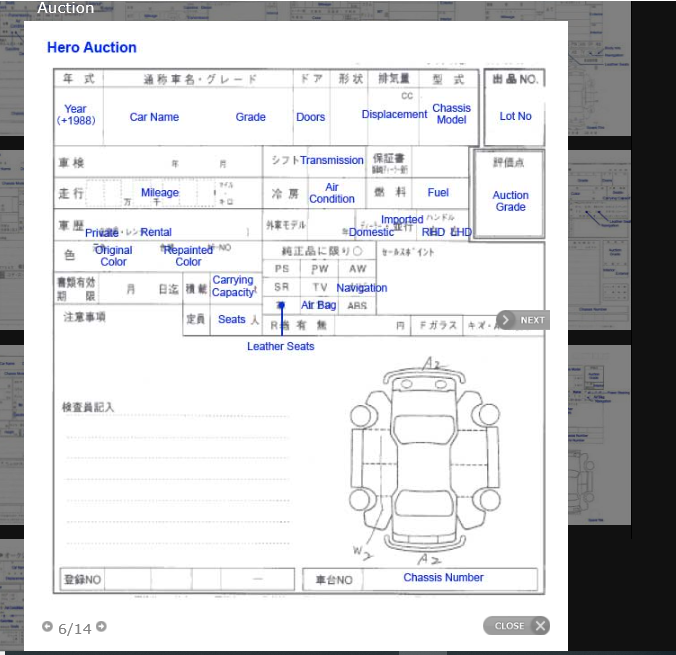Viewport: 676px width, 655px height.
Task: Click the Leather Seats label
Action: tap(281, 346)
